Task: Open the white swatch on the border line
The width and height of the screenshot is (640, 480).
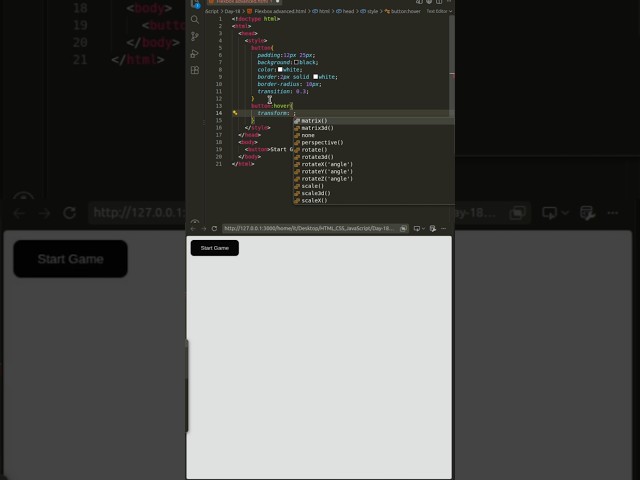Action: click(316, 77)
